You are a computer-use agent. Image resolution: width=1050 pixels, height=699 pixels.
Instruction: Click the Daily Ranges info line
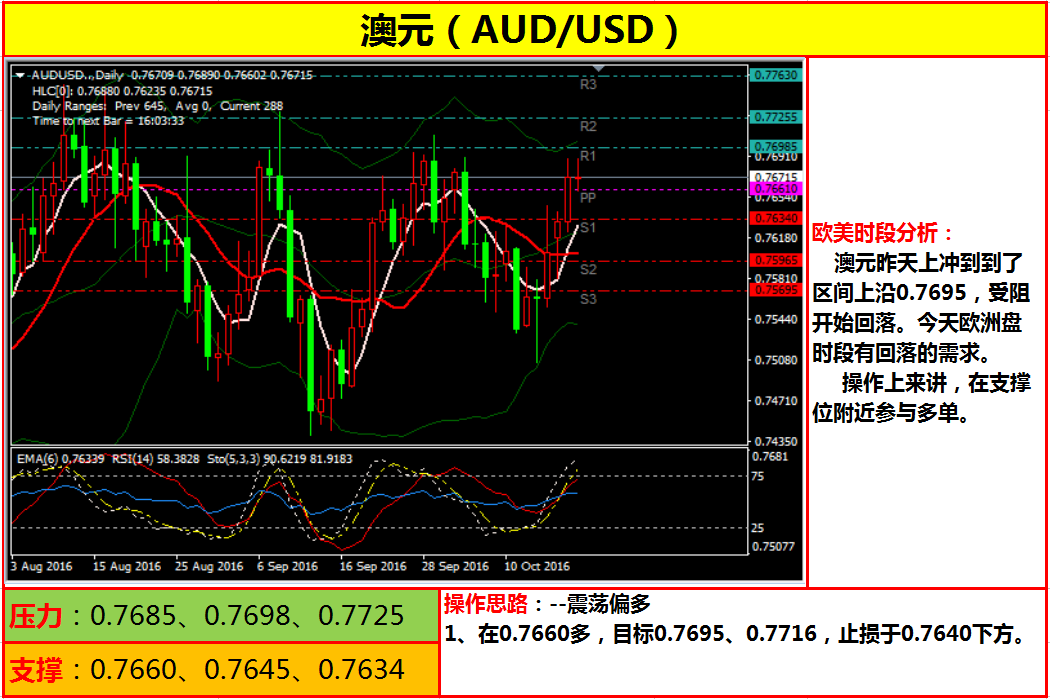(157, 106)
